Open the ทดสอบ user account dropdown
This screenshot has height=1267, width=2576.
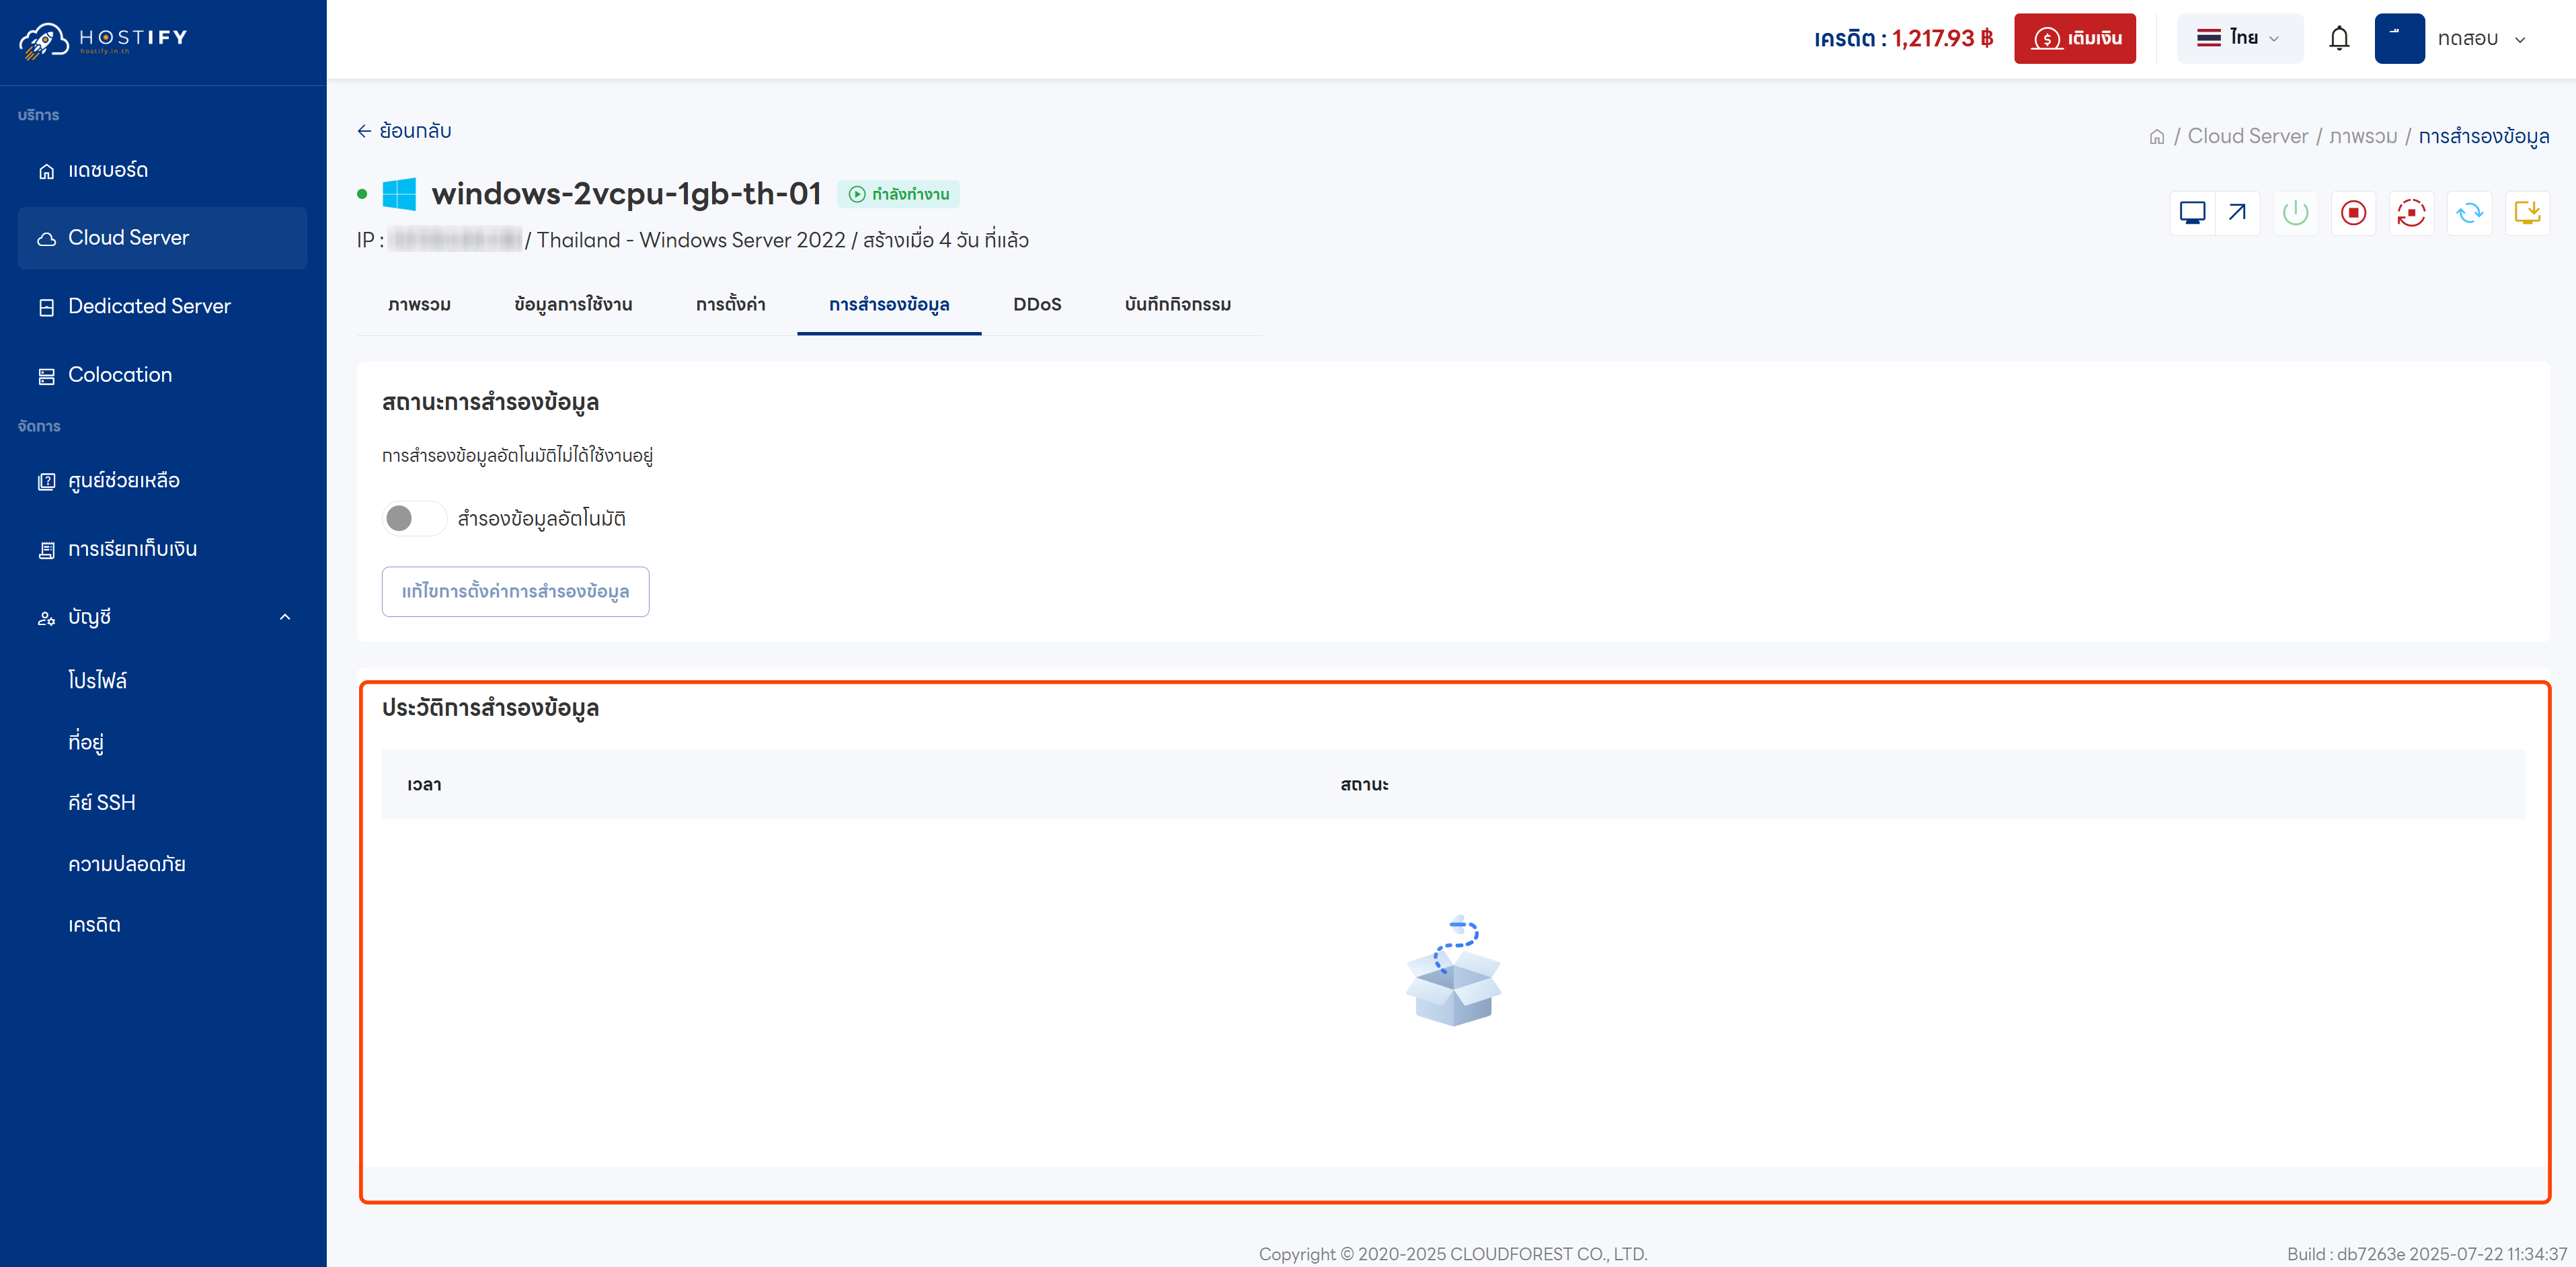(x=2481, y=39)
